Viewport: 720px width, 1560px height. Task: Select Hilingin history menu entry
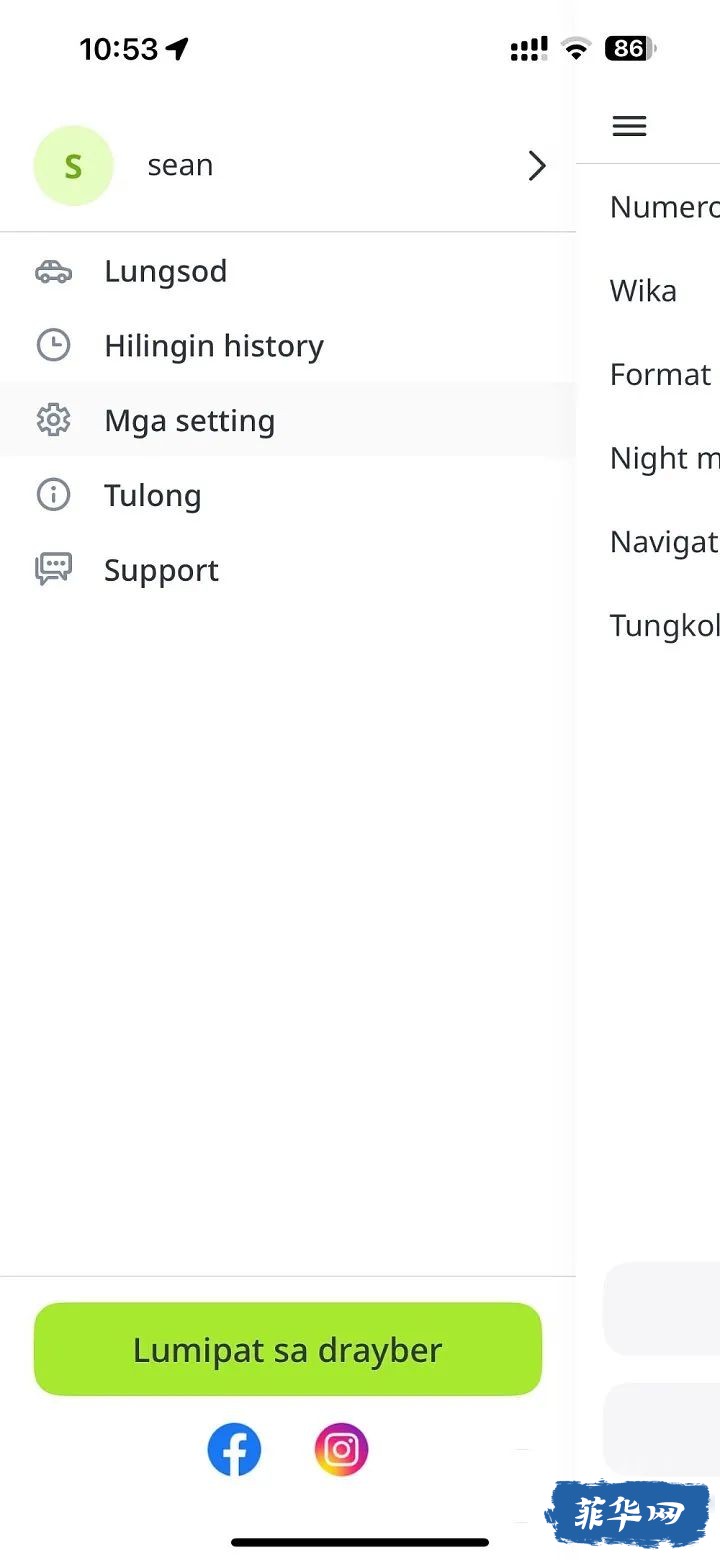point(214,346)
